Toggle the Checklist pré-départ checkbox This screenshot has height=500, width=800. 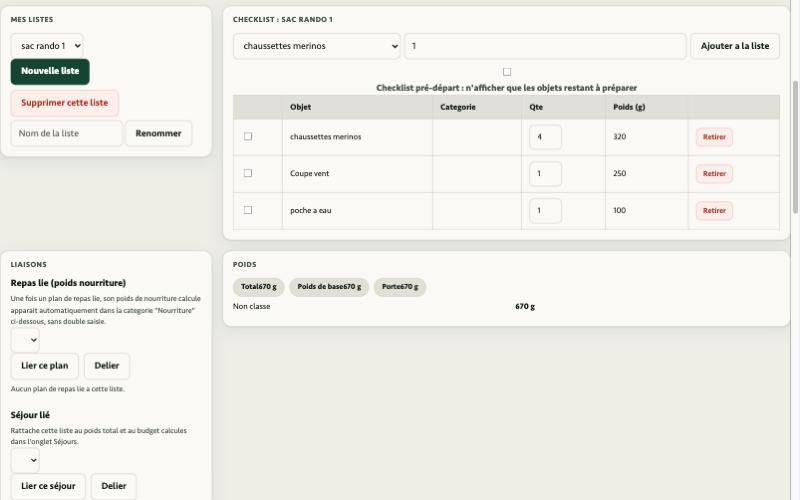pyautogui.click(x=507, y=72)
